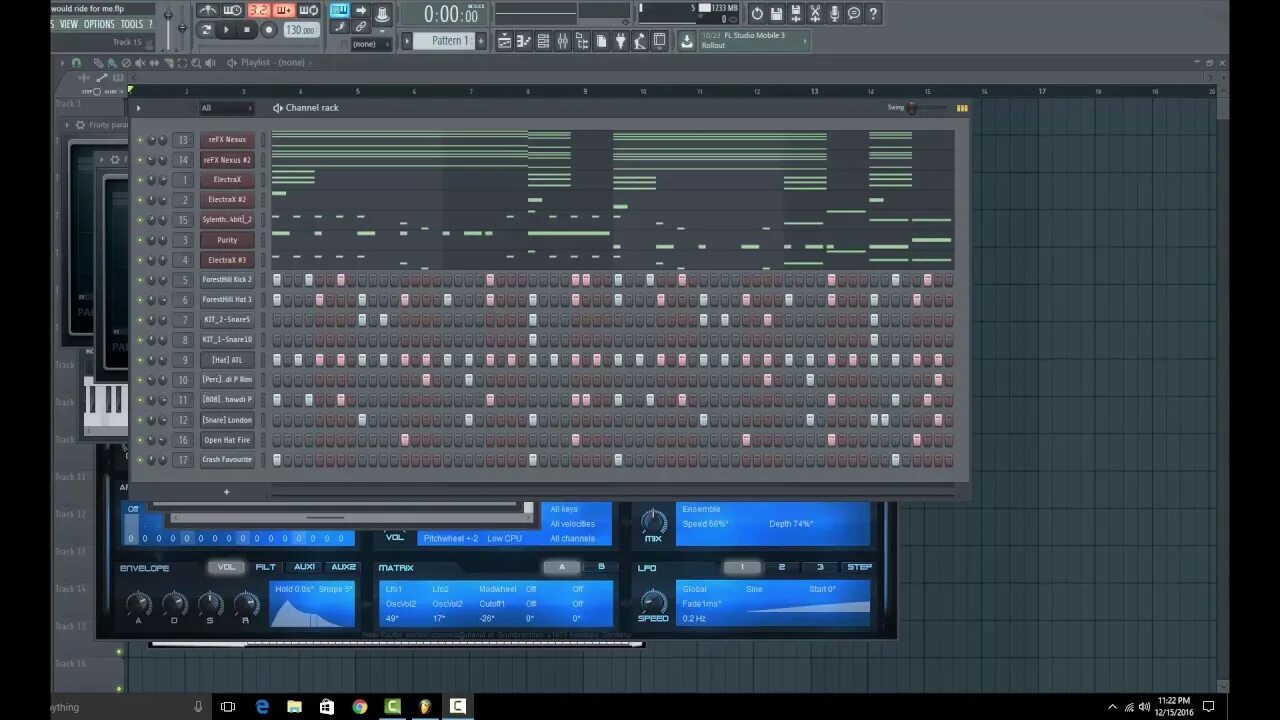Click the envelope A (attack) knob

click(138, 603)
